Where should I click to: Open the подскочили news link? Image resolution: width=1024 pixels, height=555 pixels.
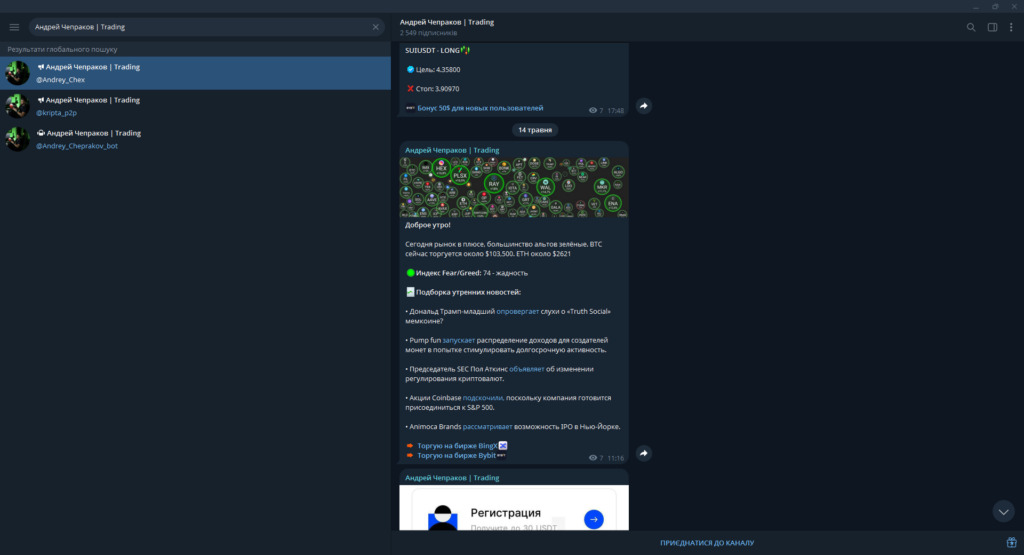click(x=483, y=398)
